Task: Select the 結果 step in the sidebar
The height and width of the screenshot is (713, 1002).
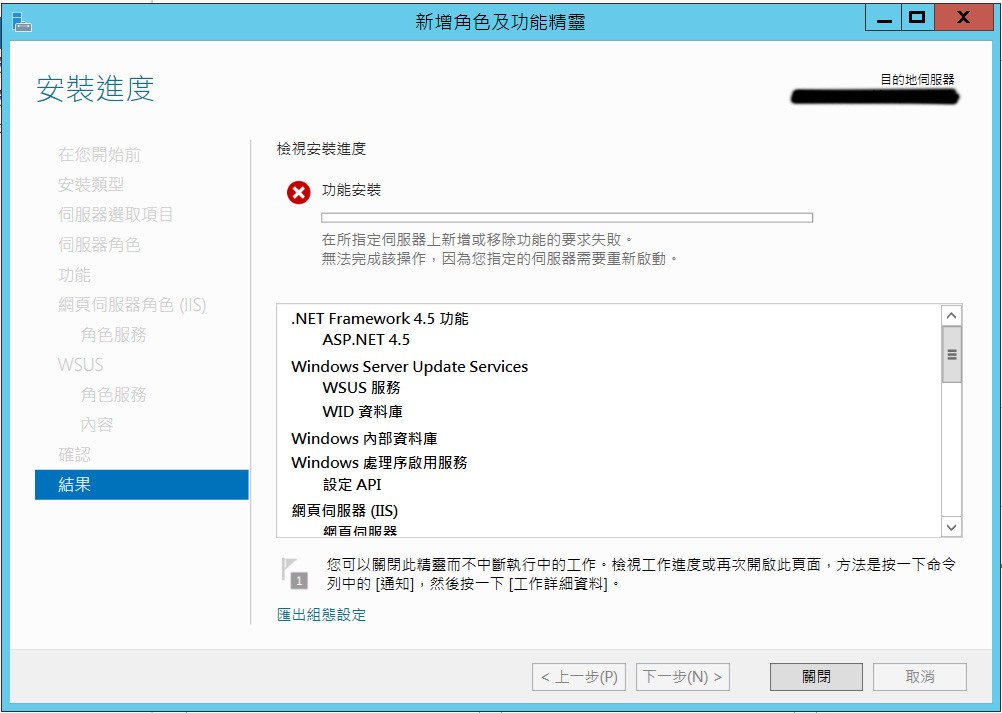Action: pos(142,484)
